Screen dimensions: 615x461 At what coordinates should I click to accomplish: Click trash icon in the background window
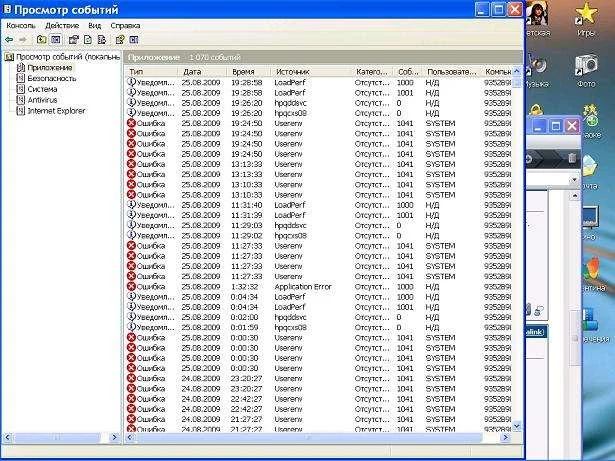tap(572, 159)
